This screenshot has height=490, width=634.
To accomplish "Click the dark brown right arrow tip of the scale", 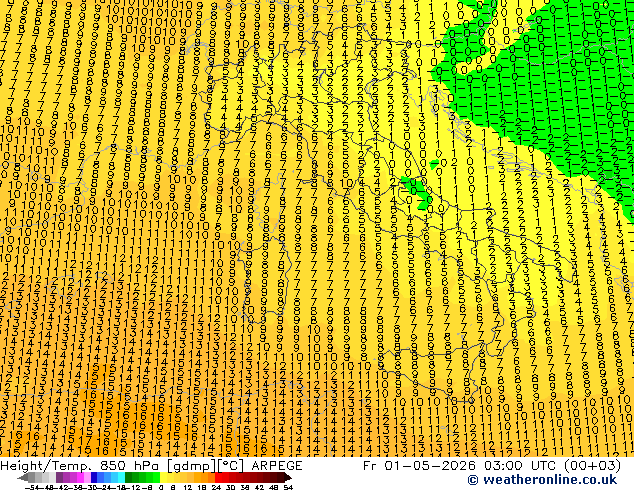I will (288, 478).
